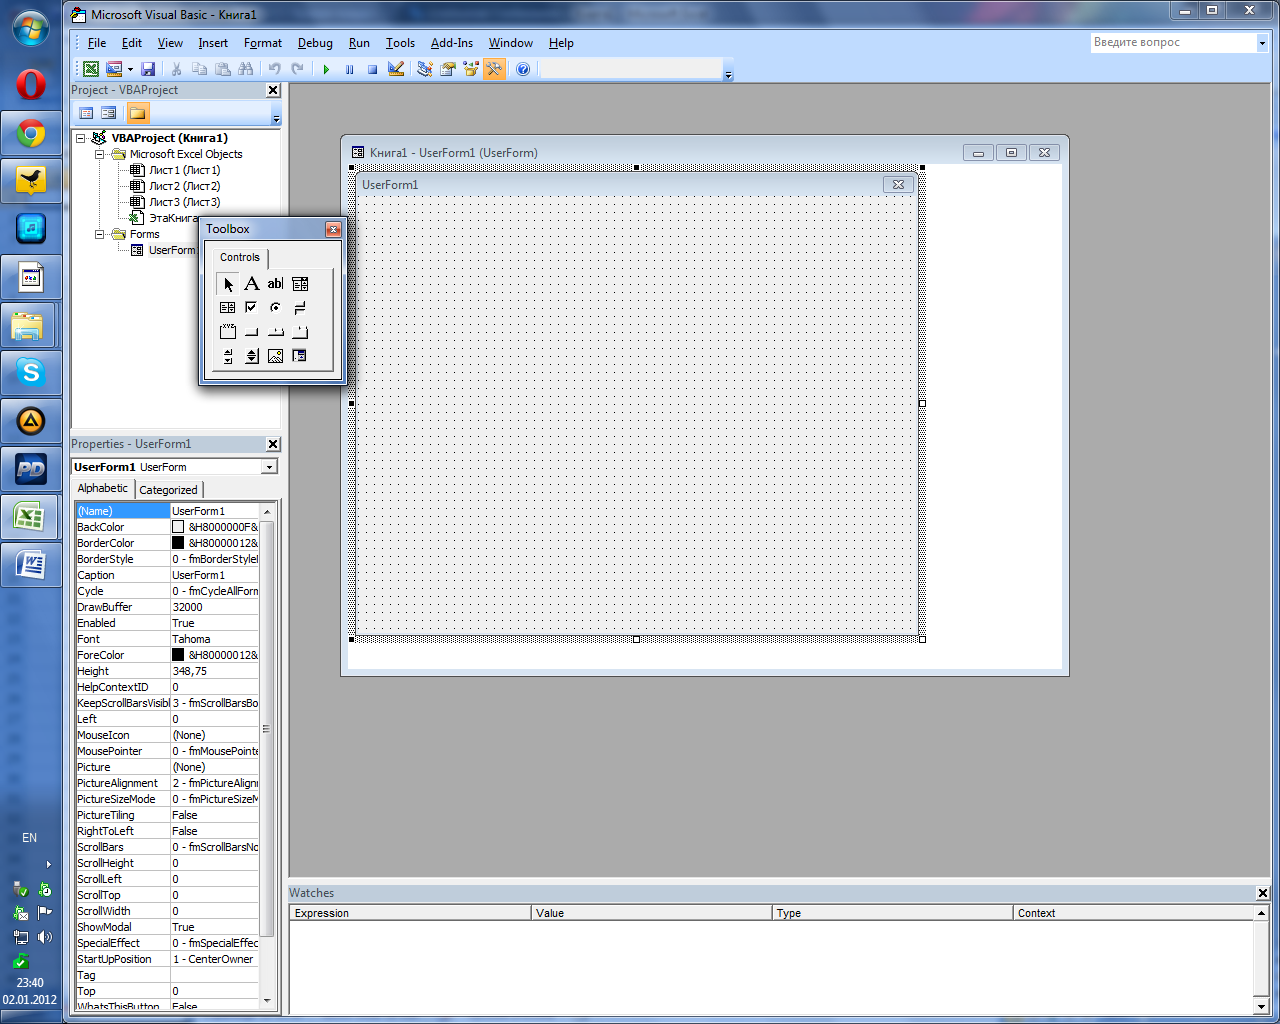Toggle the Toolbox button in the toolbar
This screenshot has height=1024, width=1280.
494,69
